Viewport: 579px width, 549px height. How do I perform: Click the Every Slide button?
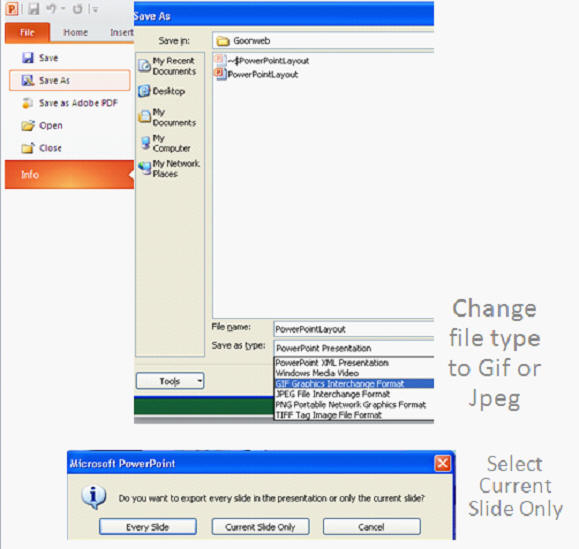click(x=148, y=527)
